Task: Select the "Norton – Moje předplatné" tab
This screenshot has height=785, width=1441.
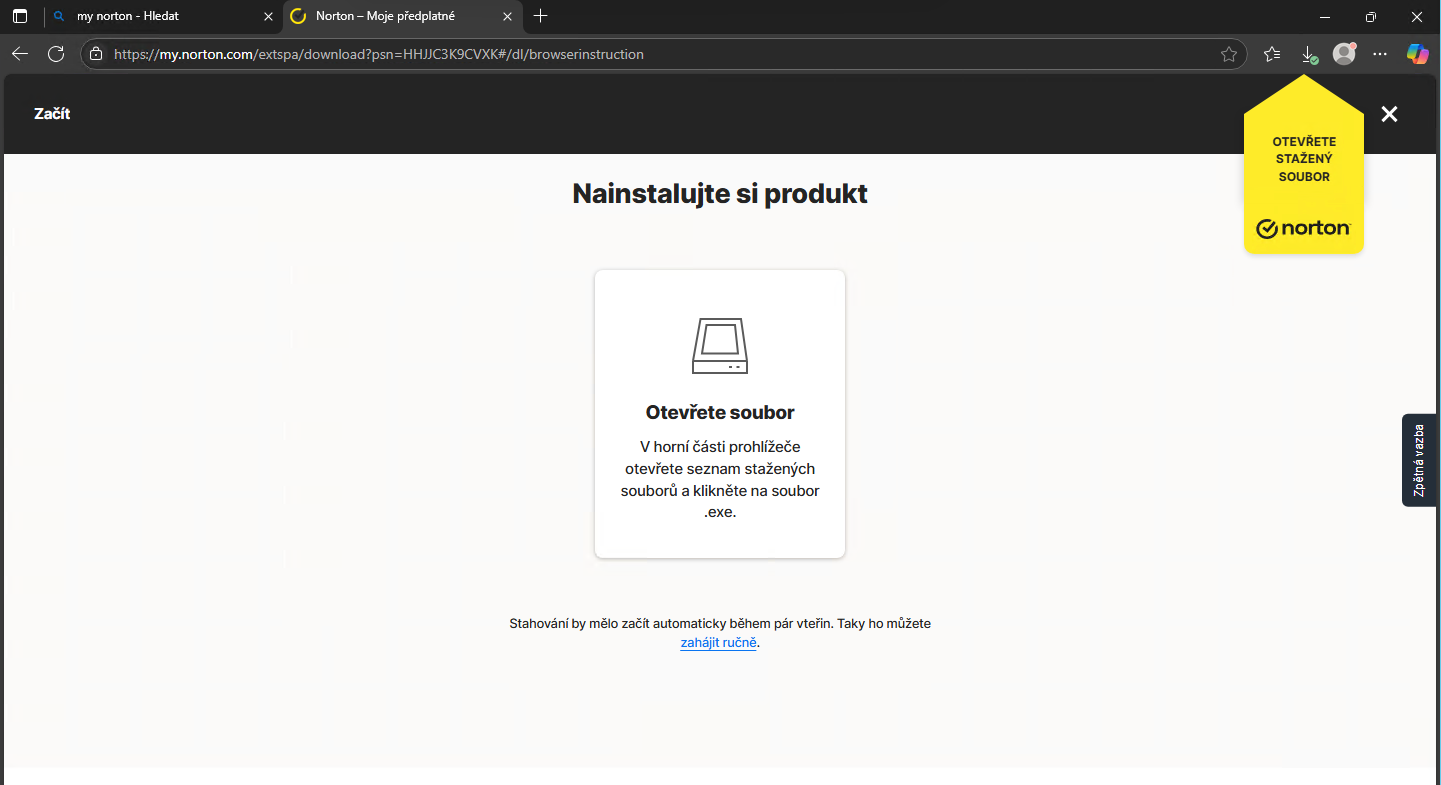Action: tap(403, 16)
